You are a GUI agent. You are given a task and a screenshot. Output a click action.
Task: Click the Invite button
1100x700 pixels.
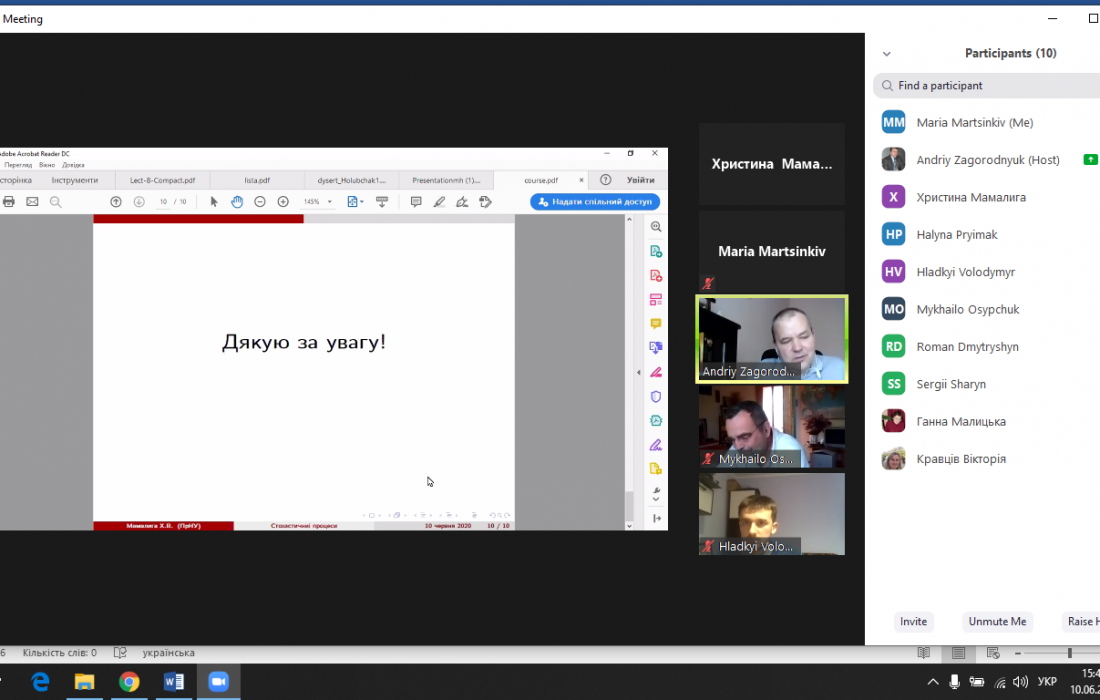(913, 621)
